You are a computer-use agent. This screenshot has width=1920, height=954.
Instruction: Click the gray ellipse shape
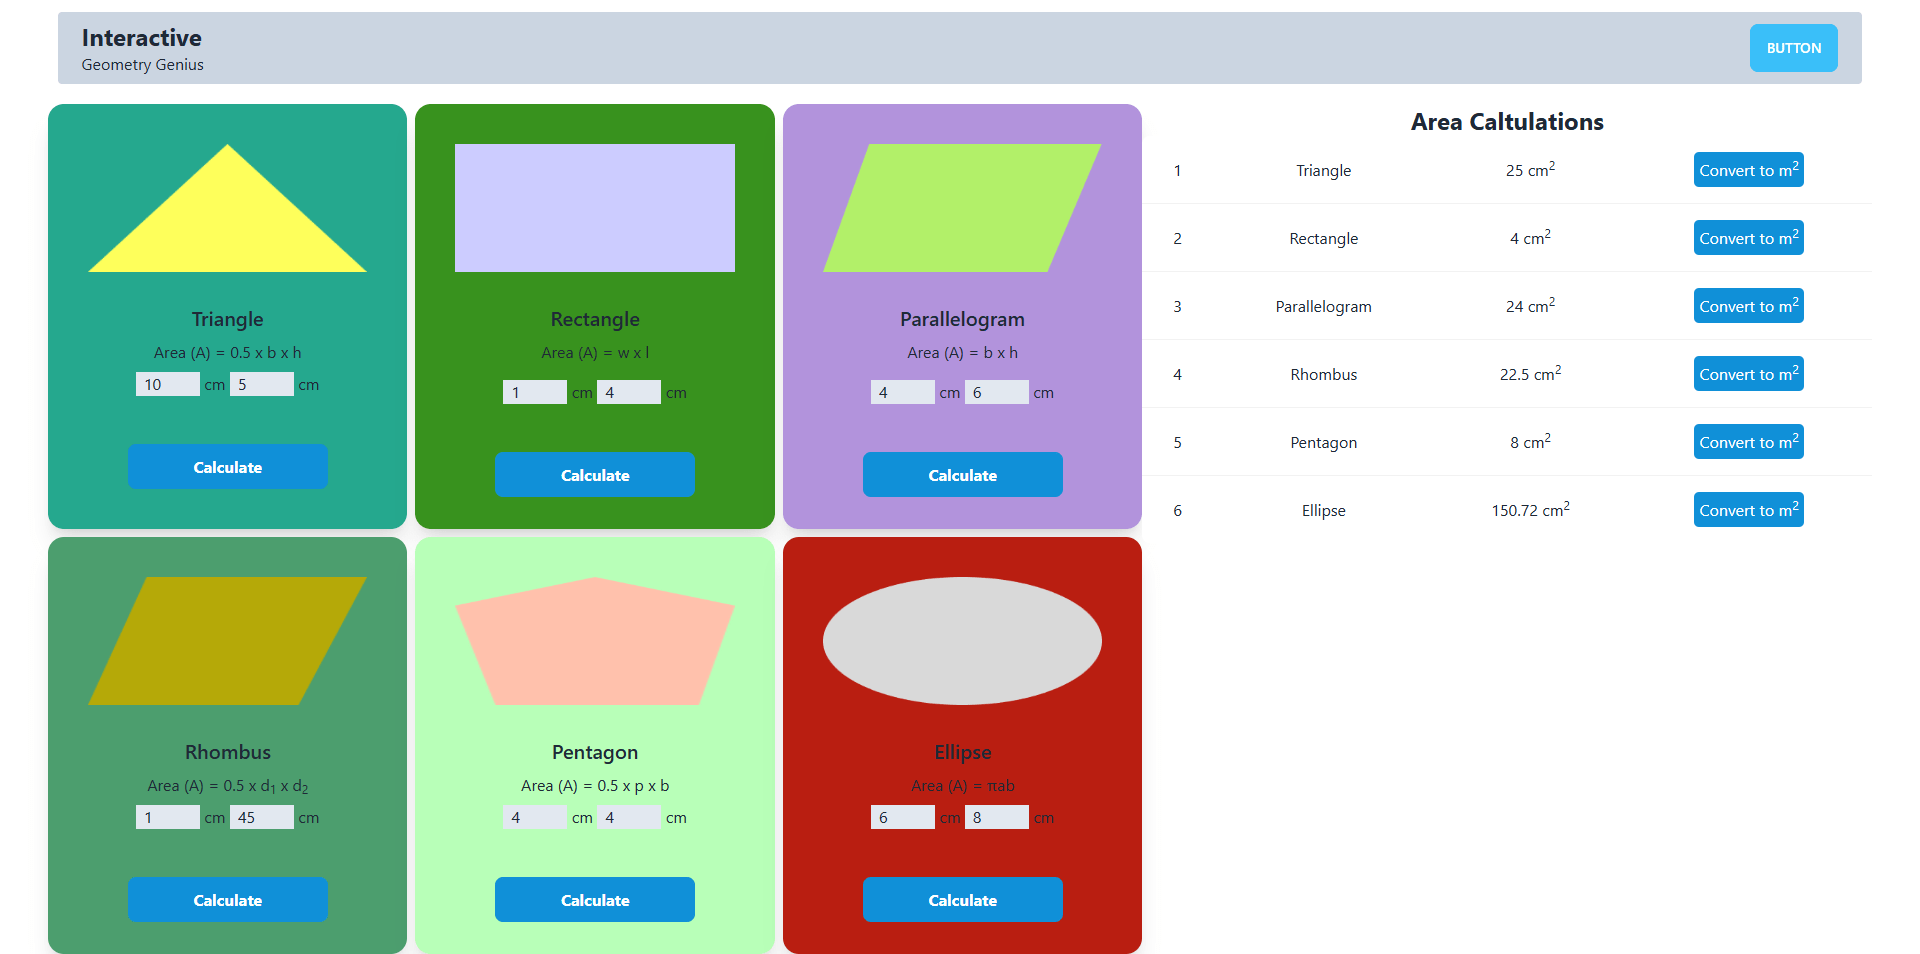[962, 641]
